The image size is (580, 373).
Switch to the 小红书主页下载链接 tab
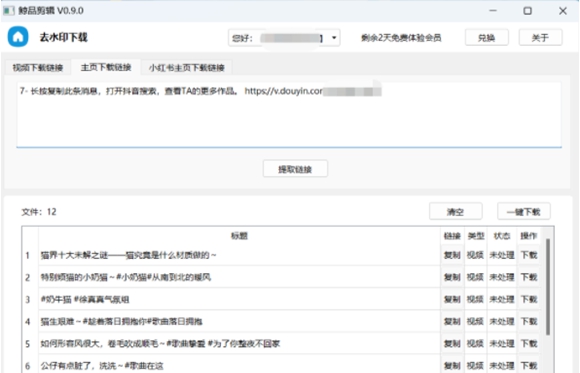pyautogui.click(x=186, y=68)
